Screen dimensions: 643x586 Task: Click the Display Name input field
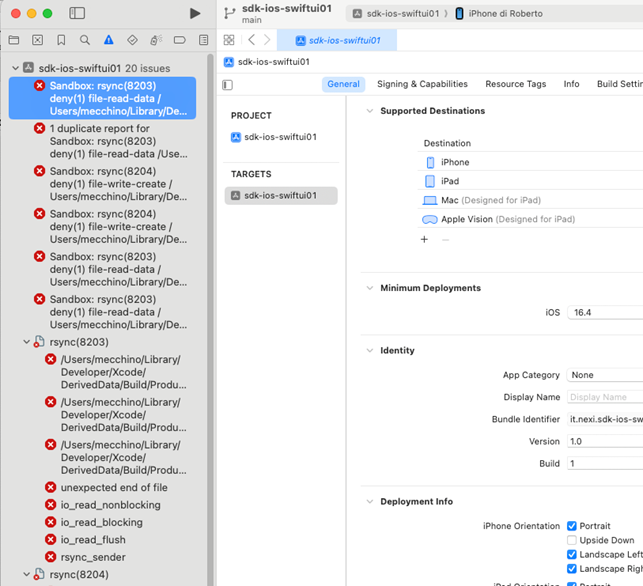coord(605,397)
